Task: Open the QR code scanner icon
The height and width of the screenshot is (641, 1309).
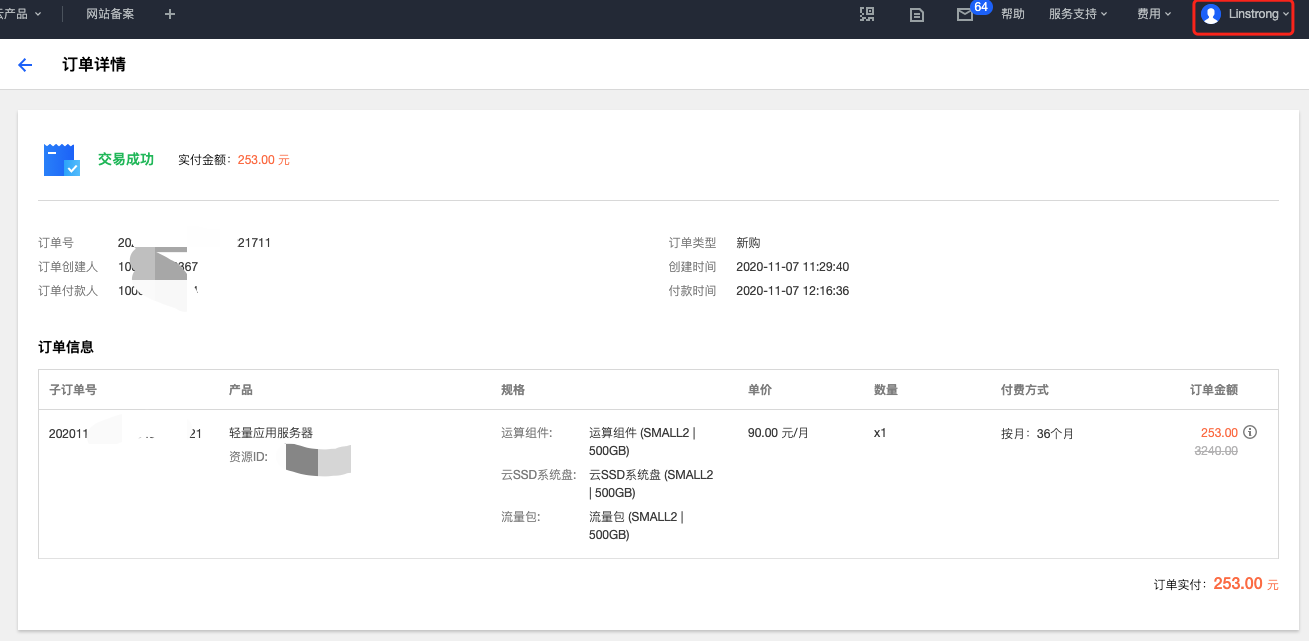Action: [867, 14]
